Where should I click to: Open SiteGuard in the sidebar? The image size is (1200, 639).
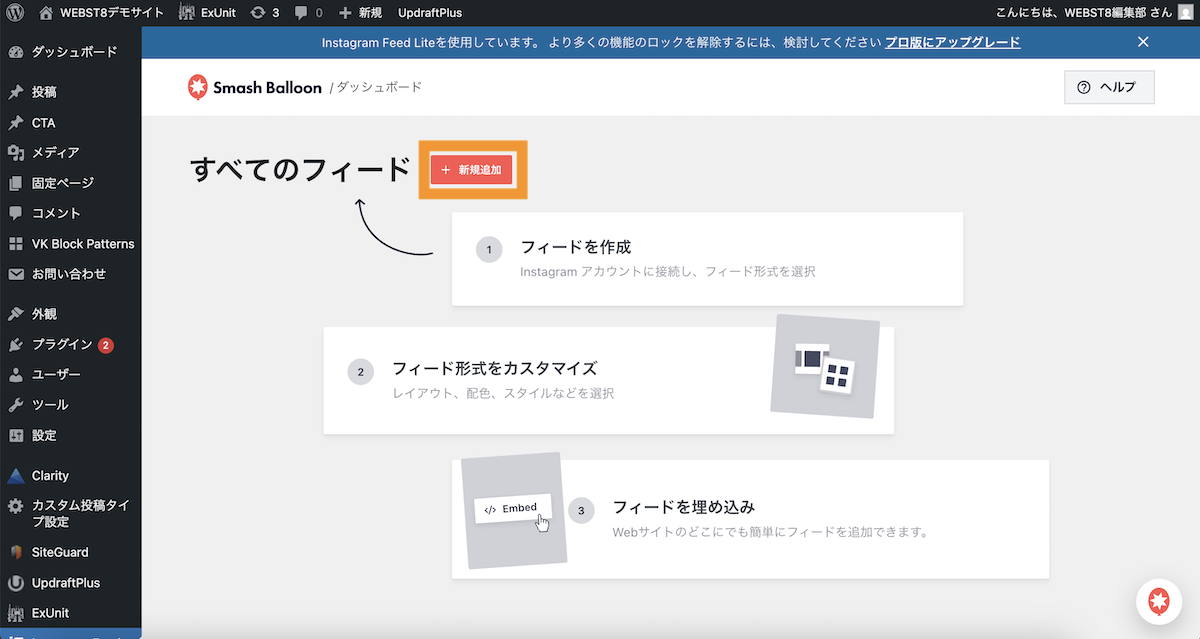(x=60, y=552)
